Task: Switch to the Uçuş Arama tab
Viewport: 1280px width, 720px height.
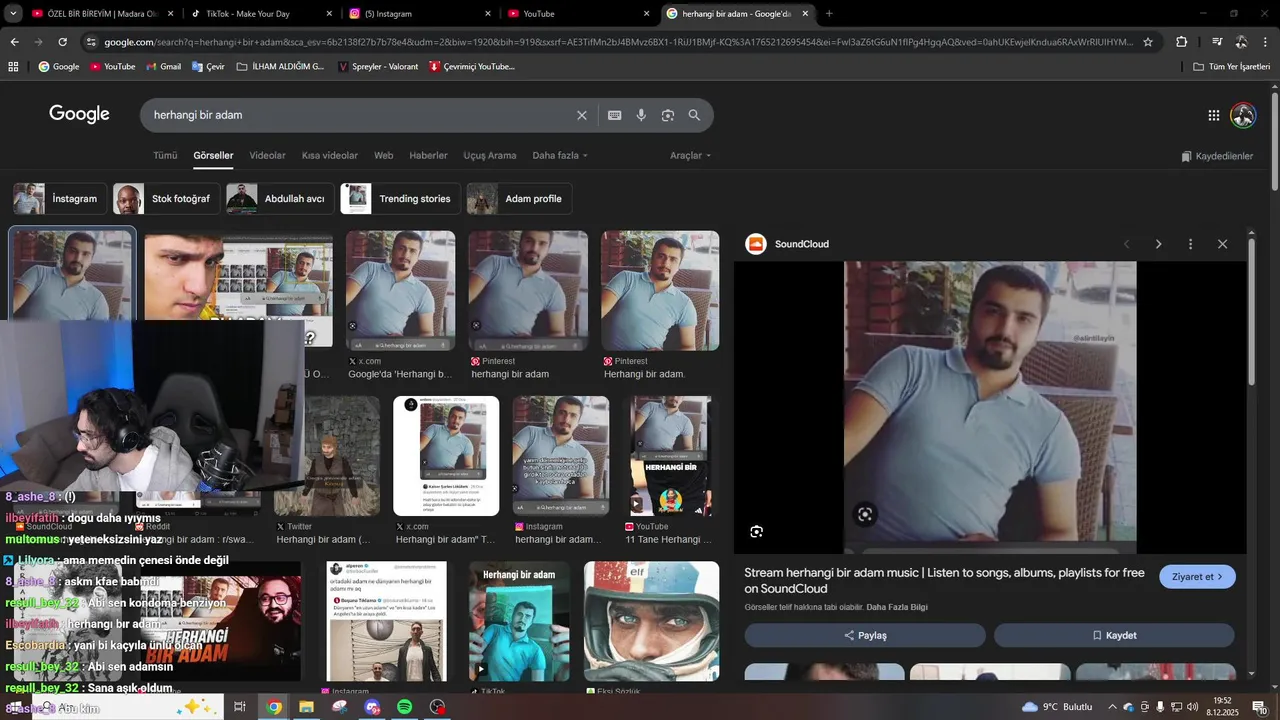Action: (x=490, y=156)
